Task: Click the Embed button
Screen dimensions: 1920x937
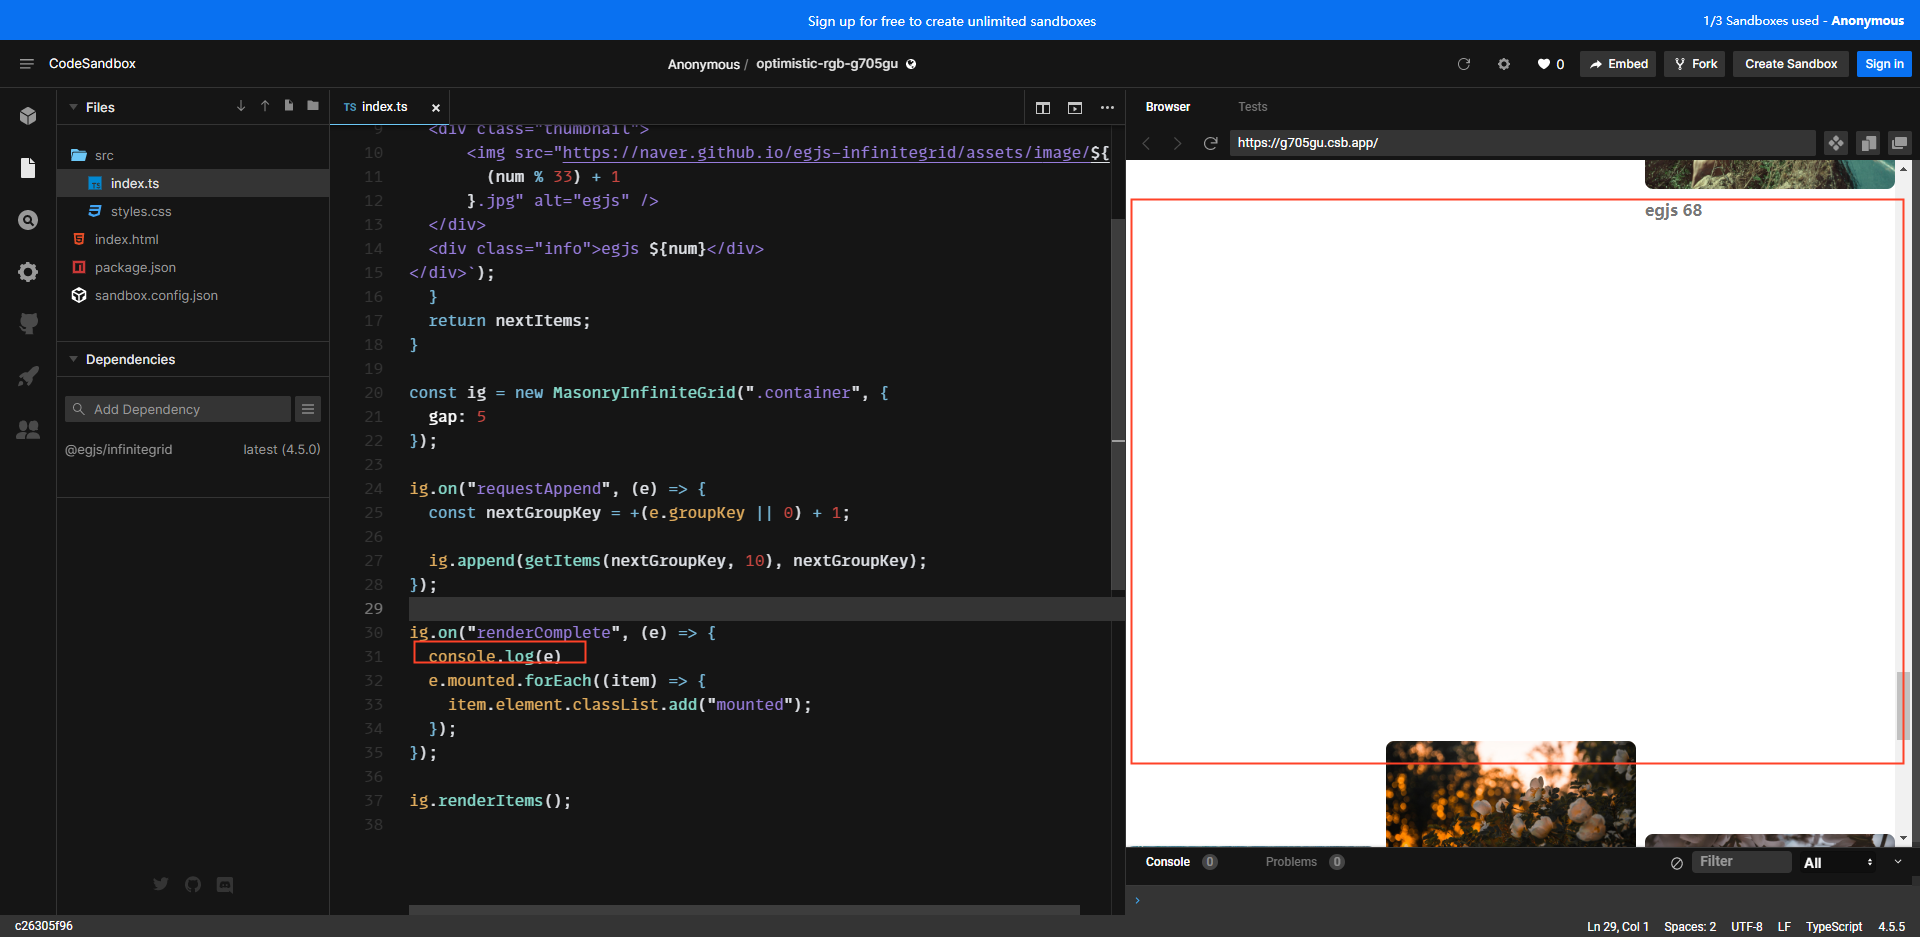Action: 1618,63
